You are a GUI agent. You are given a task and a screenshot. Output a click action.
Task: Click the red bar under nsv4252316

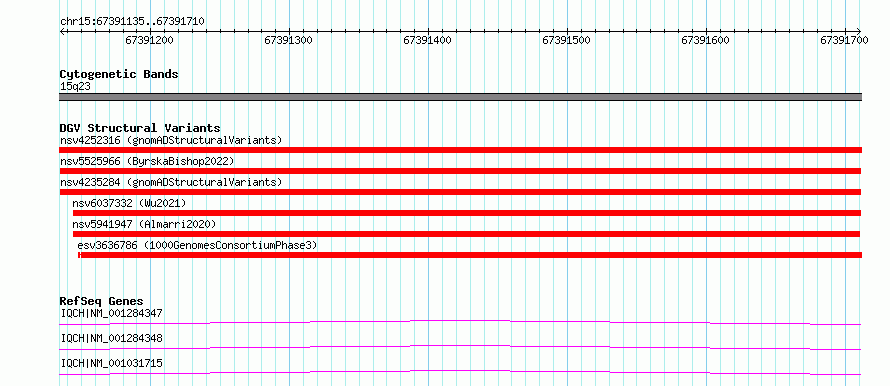pos(460,150)
